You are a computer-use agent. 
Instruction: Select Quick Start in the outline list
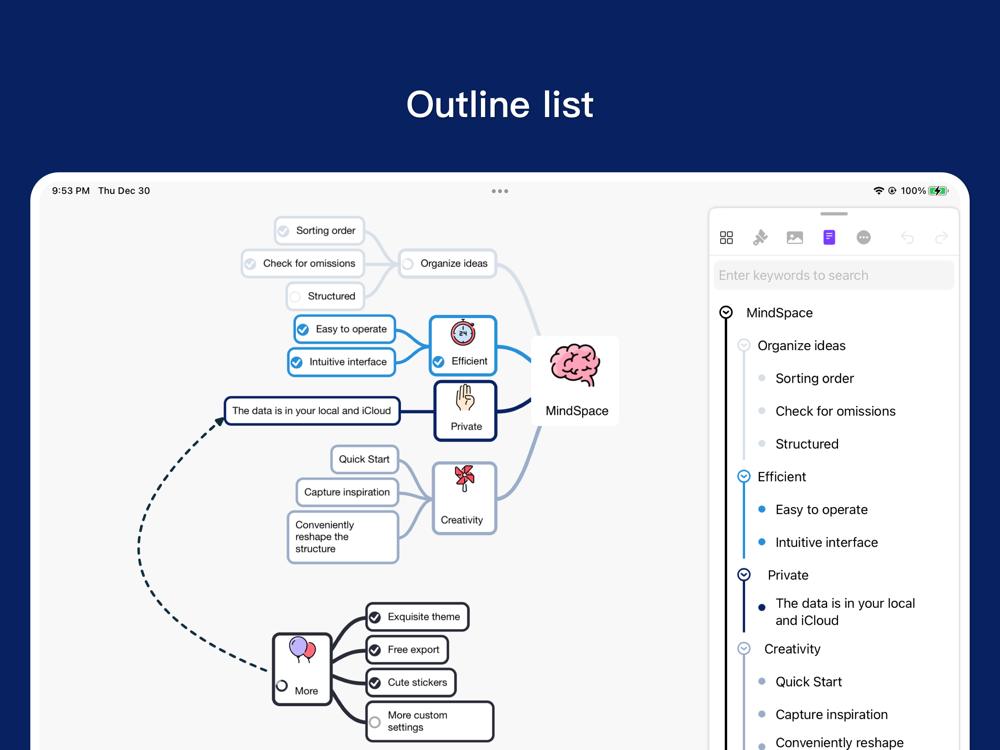tap(809, 682)
